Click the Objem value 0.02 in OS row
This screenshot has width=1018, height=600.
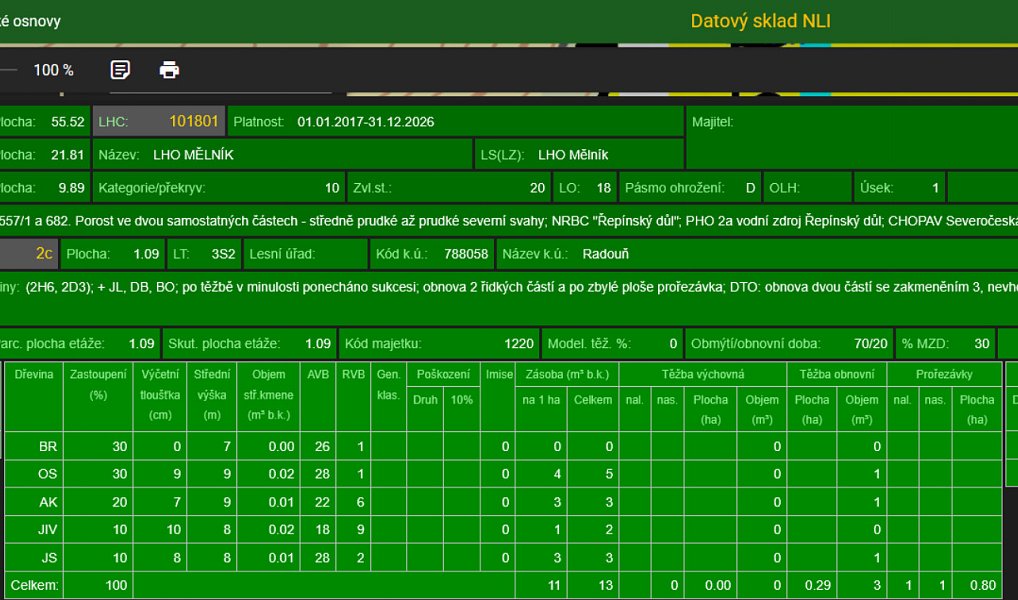[282, 474]
